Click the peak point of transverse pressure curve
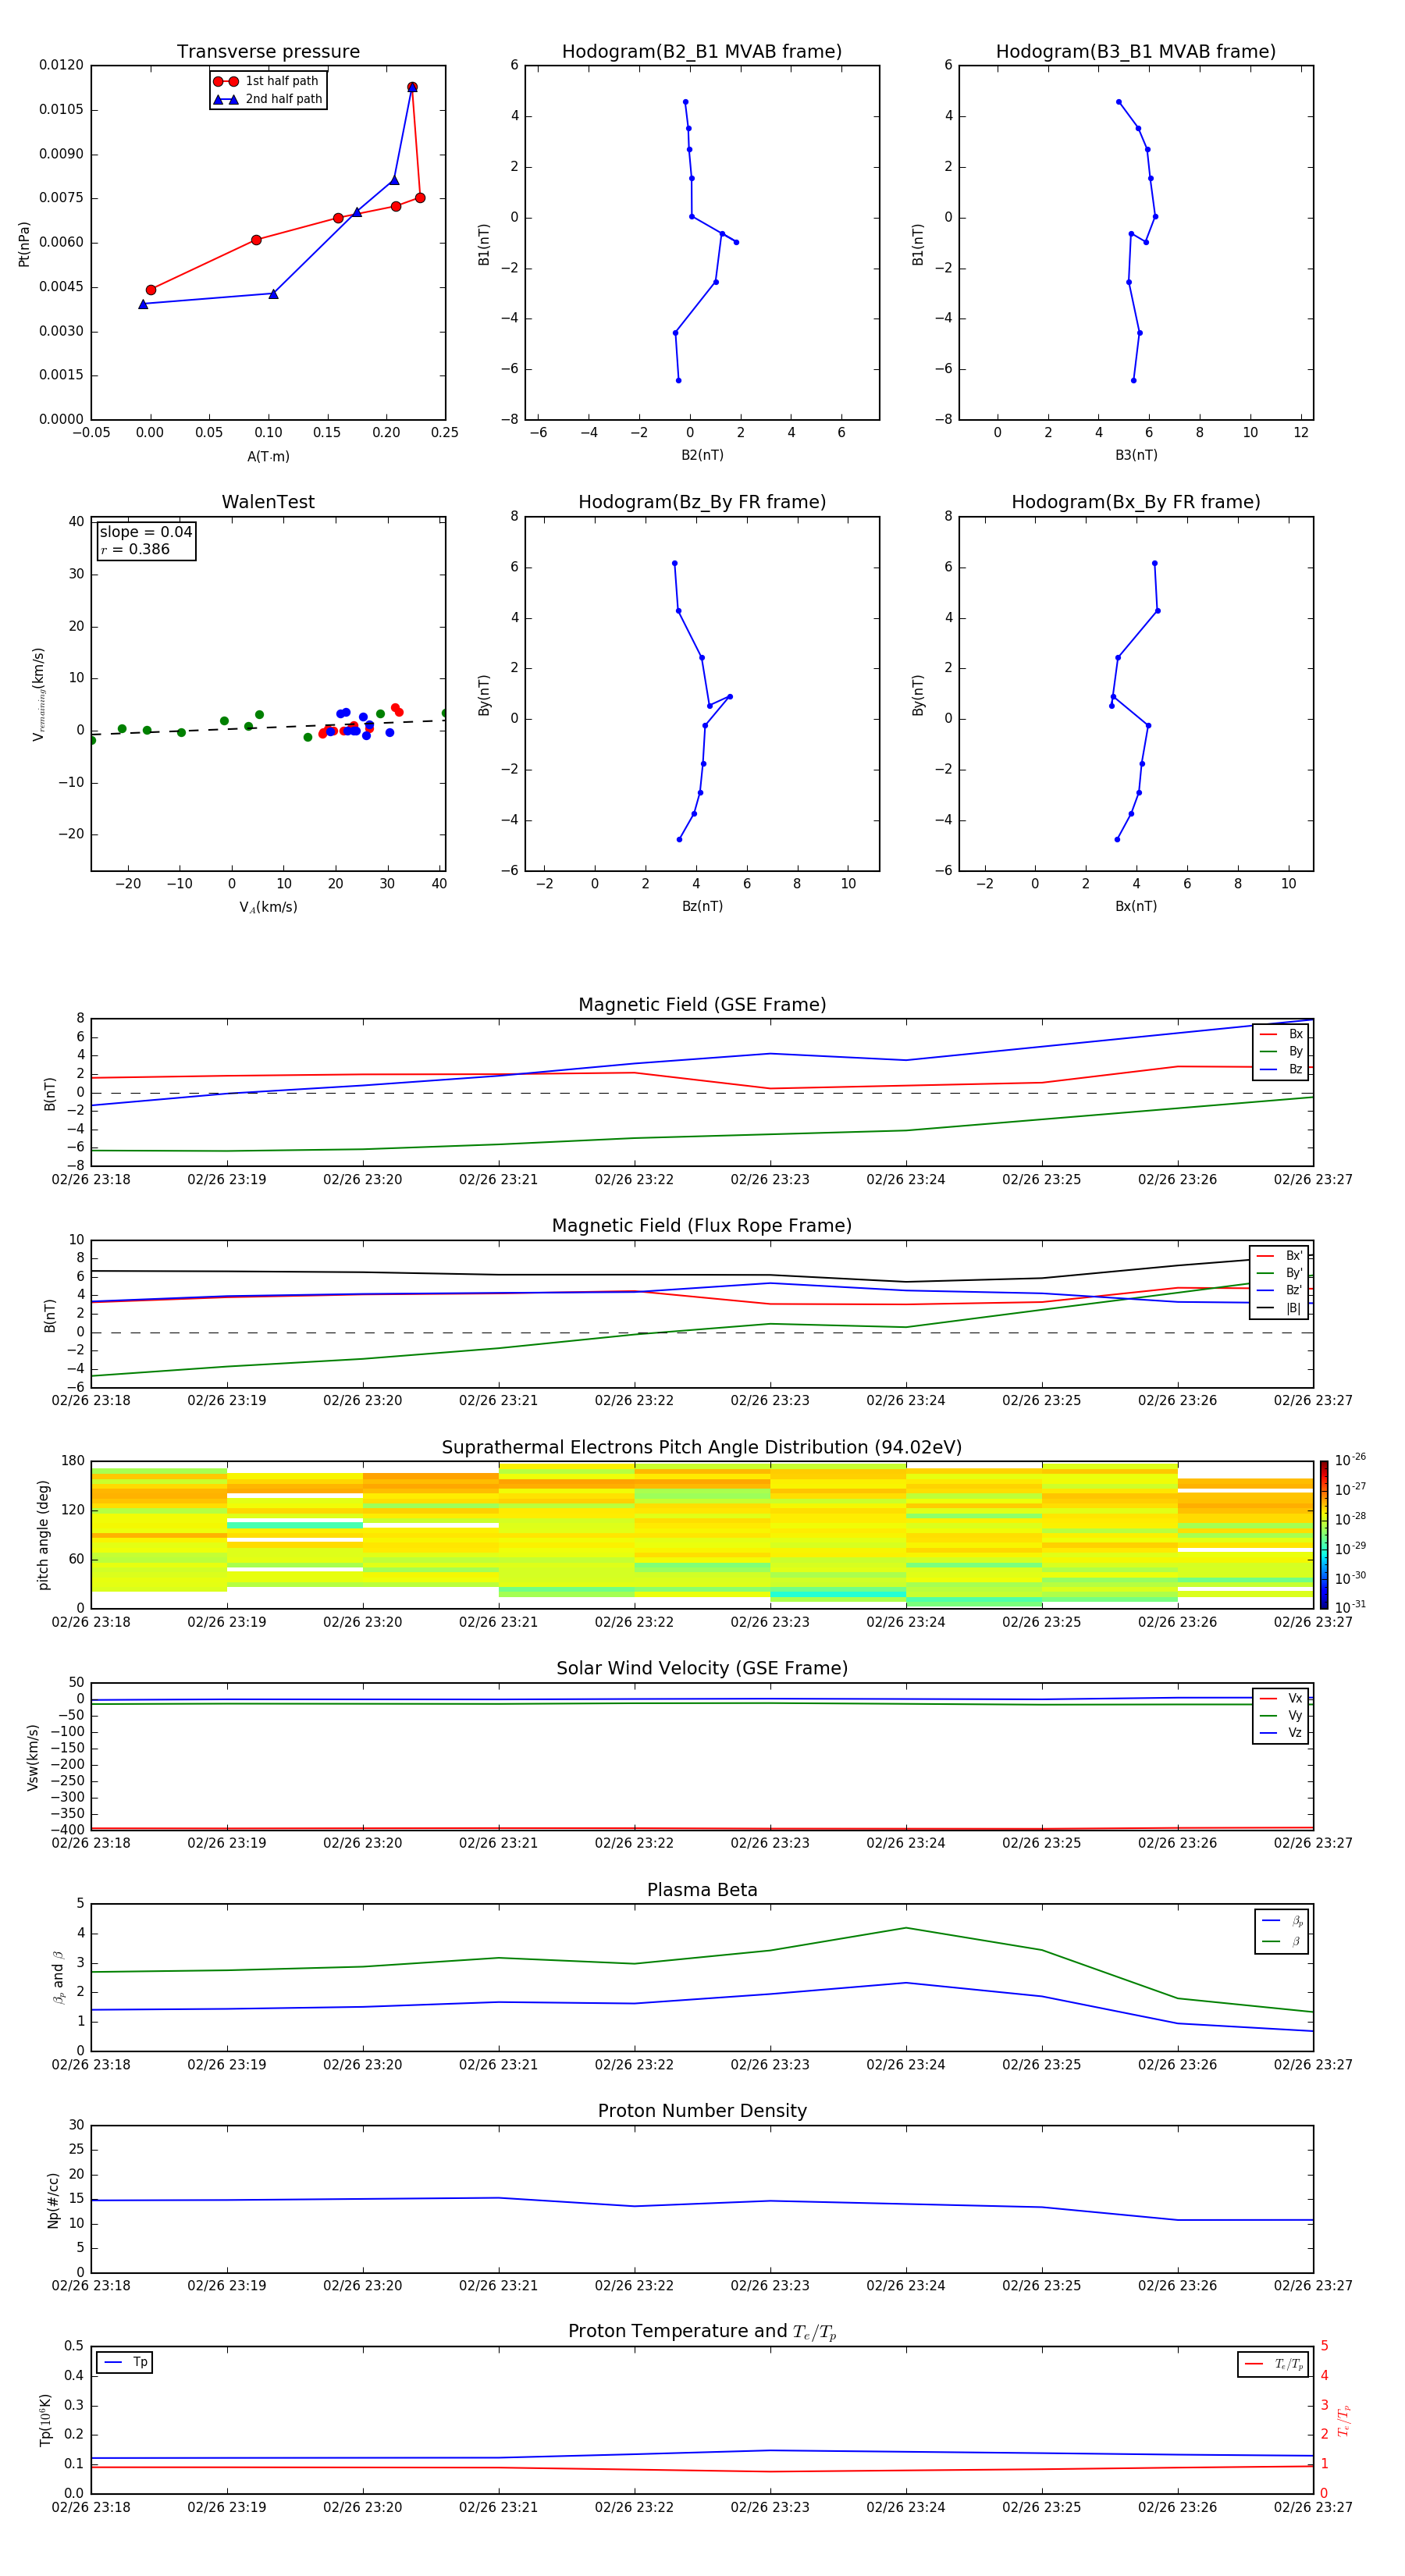1405x2576 pixels. click(x=412, y=87)
